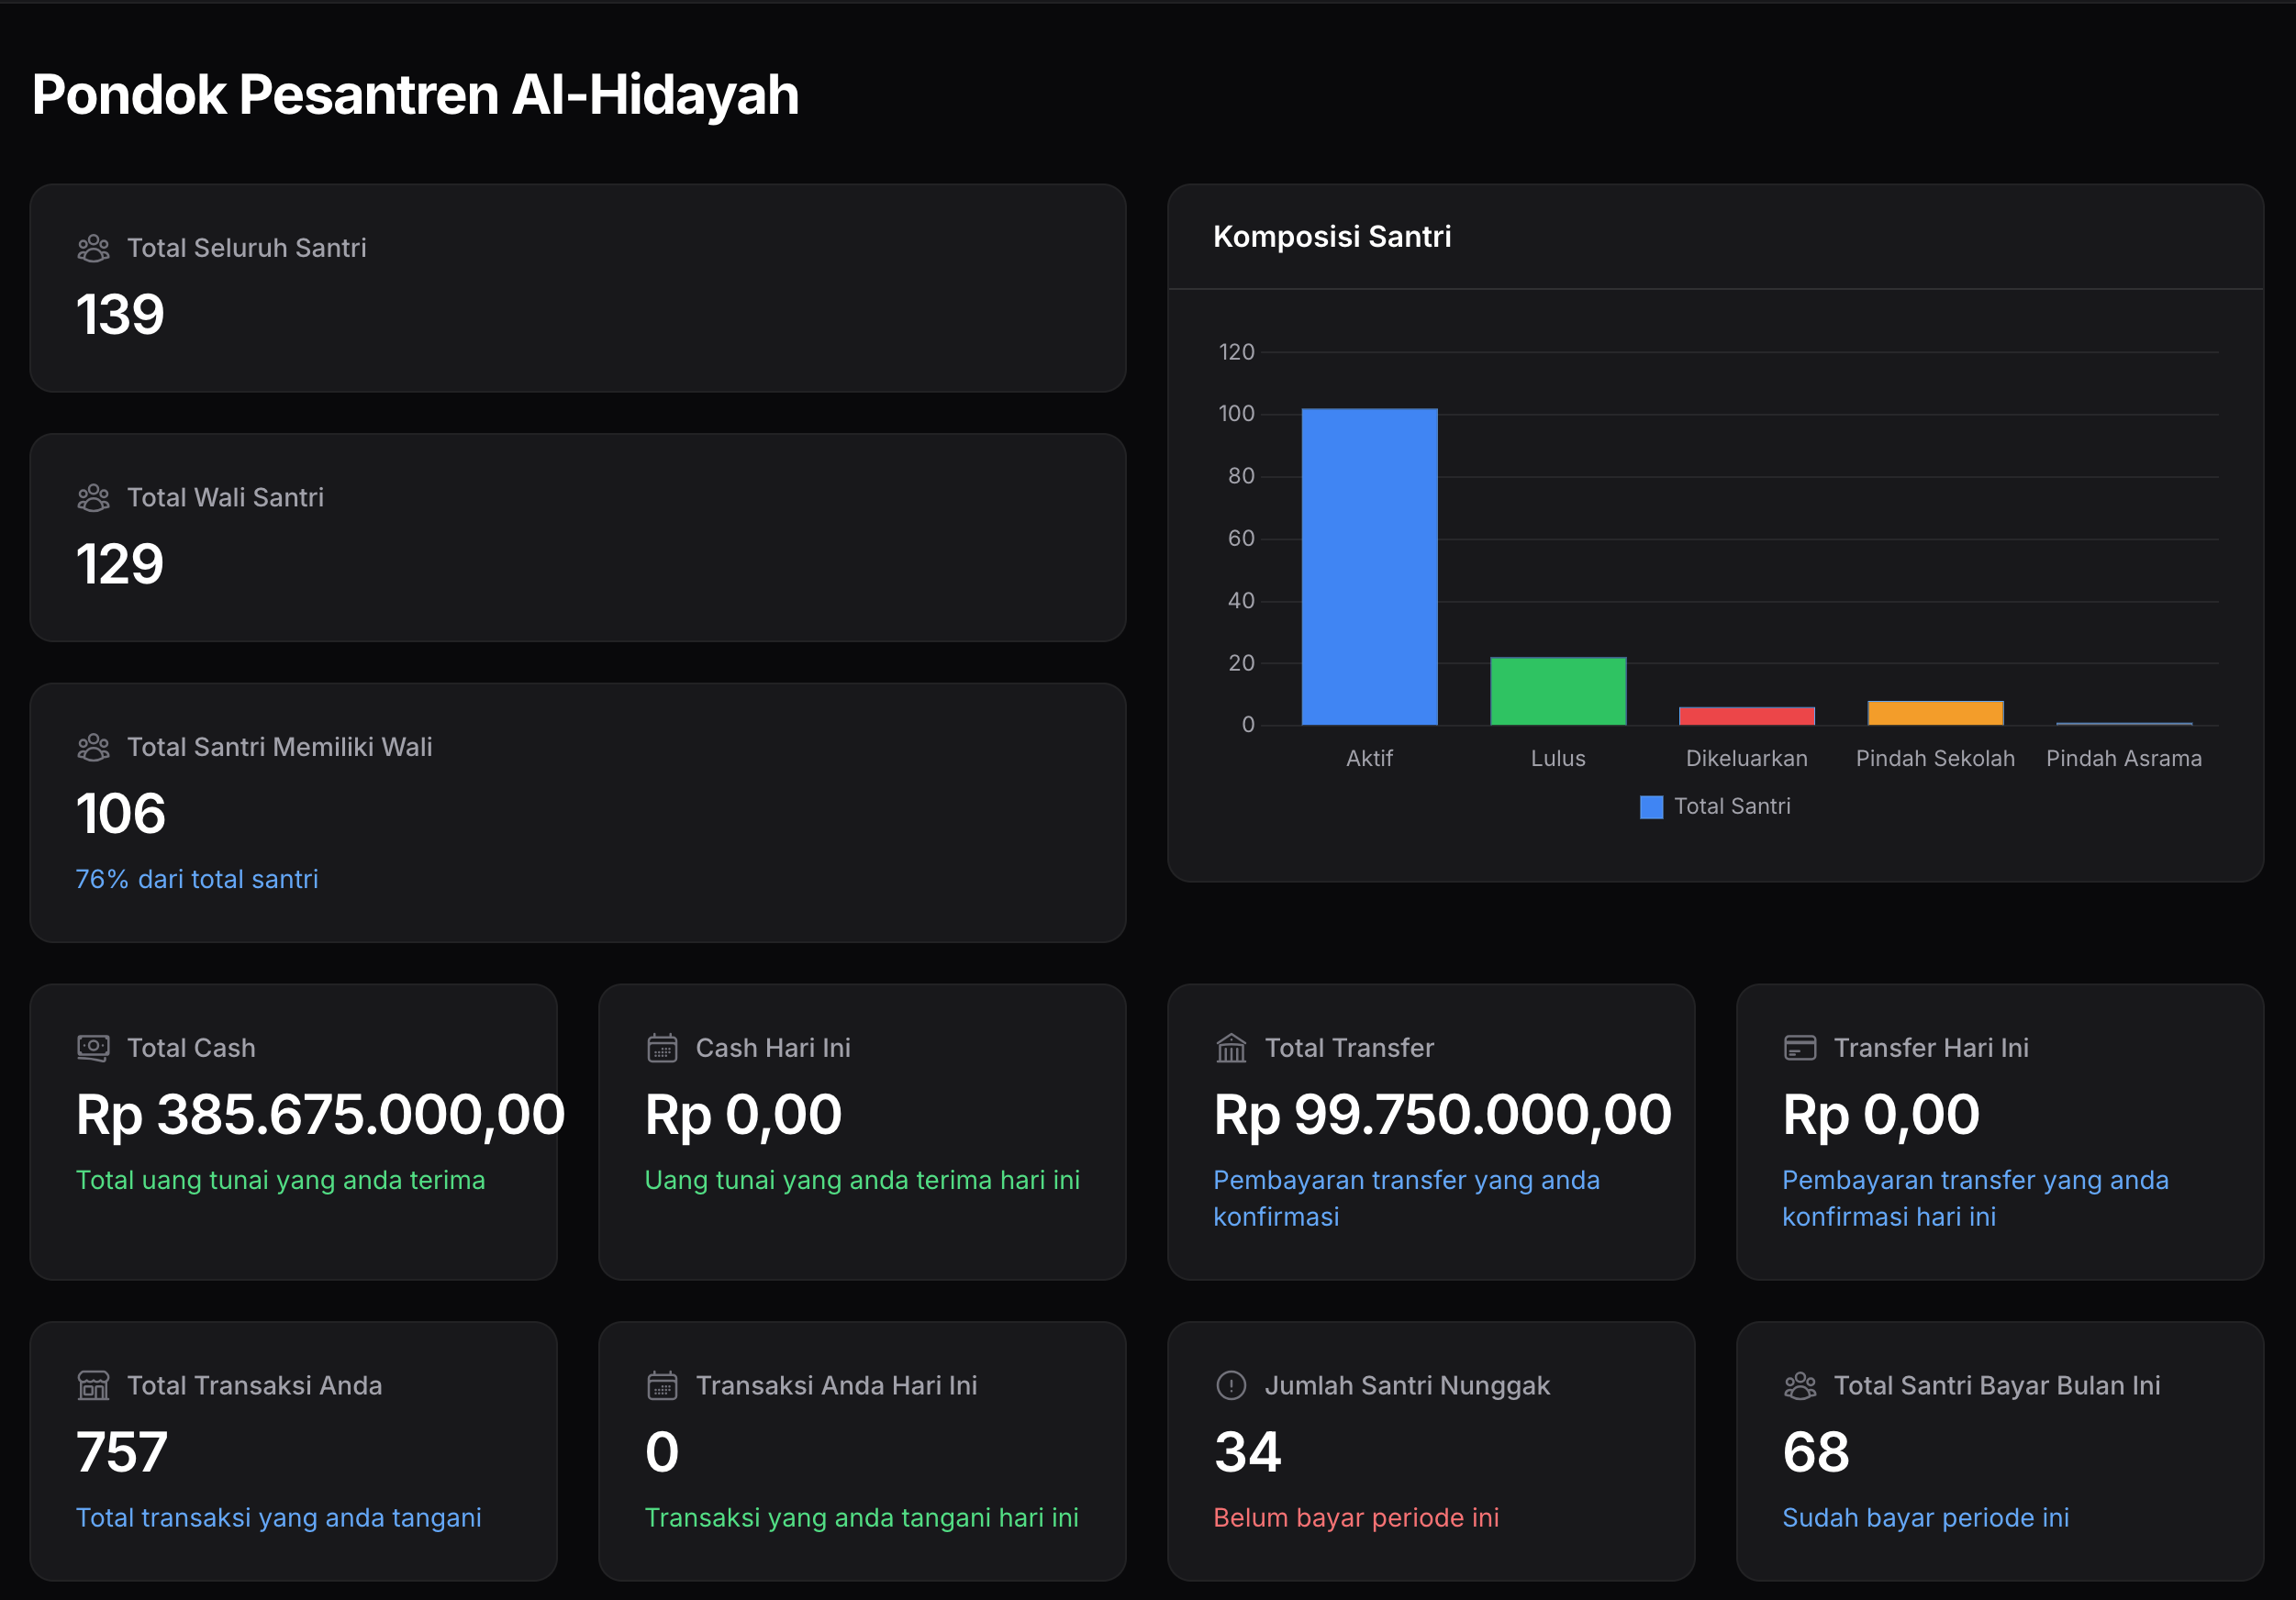Viewport: 2296px width, 1600px height.
Task: Click the Pindah Asrama axis label
Action: [2124, 759]
